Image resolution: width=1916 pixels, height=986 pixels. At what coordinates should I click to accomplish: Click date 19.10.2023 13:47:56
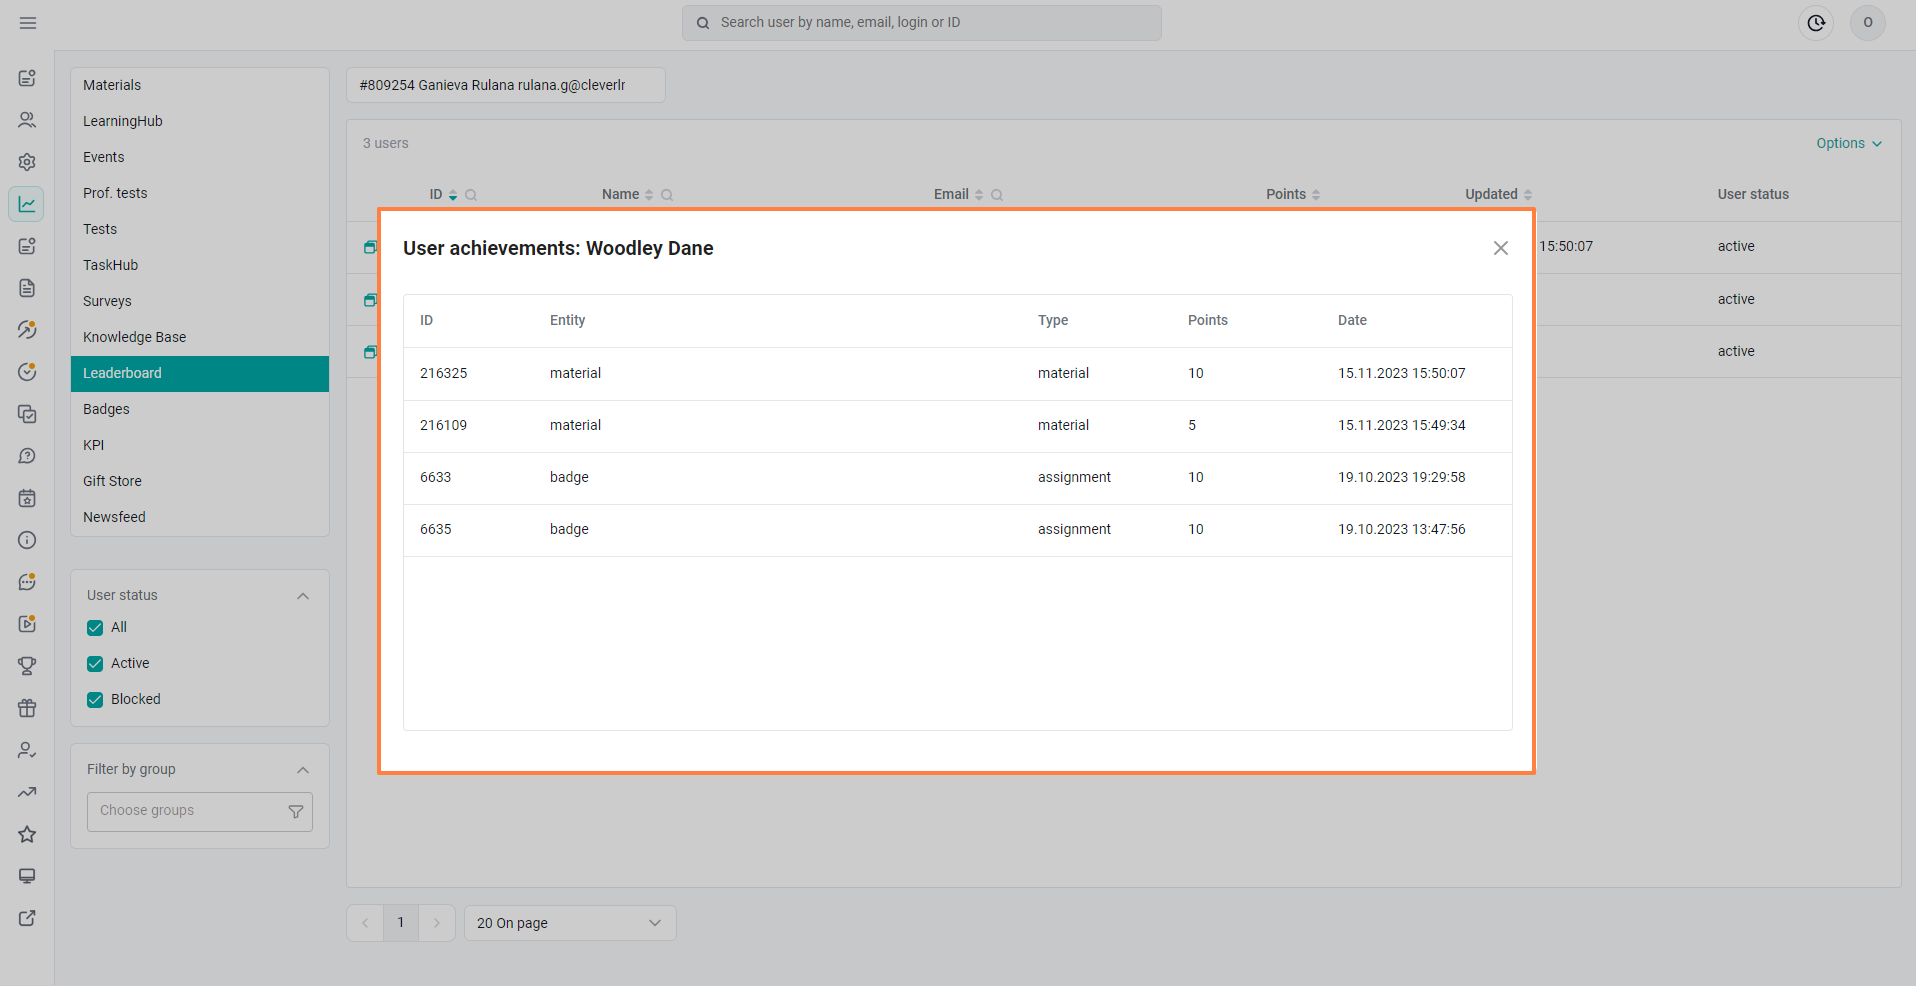(x=1402, y=529)
